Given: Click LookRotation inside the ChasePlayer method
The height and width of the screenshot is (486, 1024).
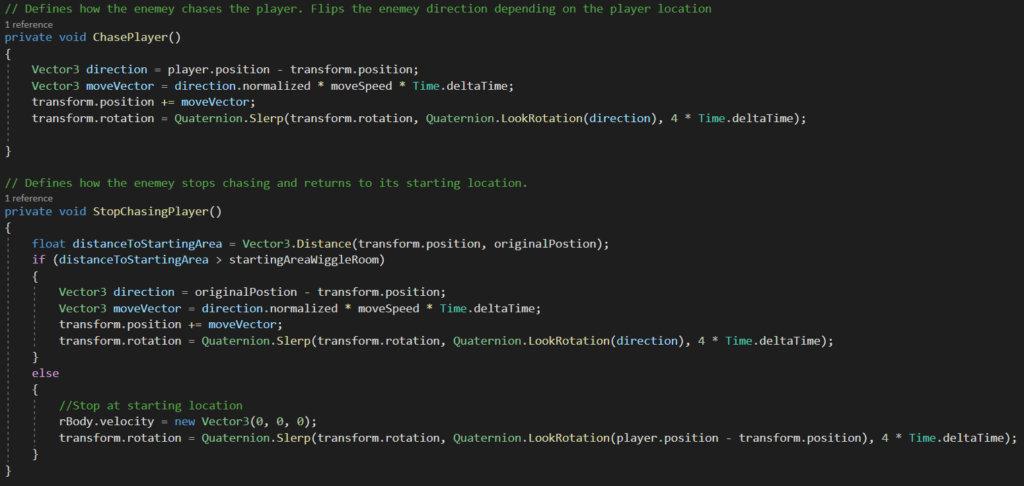Looking at the screenshot, I should [543, 118].
